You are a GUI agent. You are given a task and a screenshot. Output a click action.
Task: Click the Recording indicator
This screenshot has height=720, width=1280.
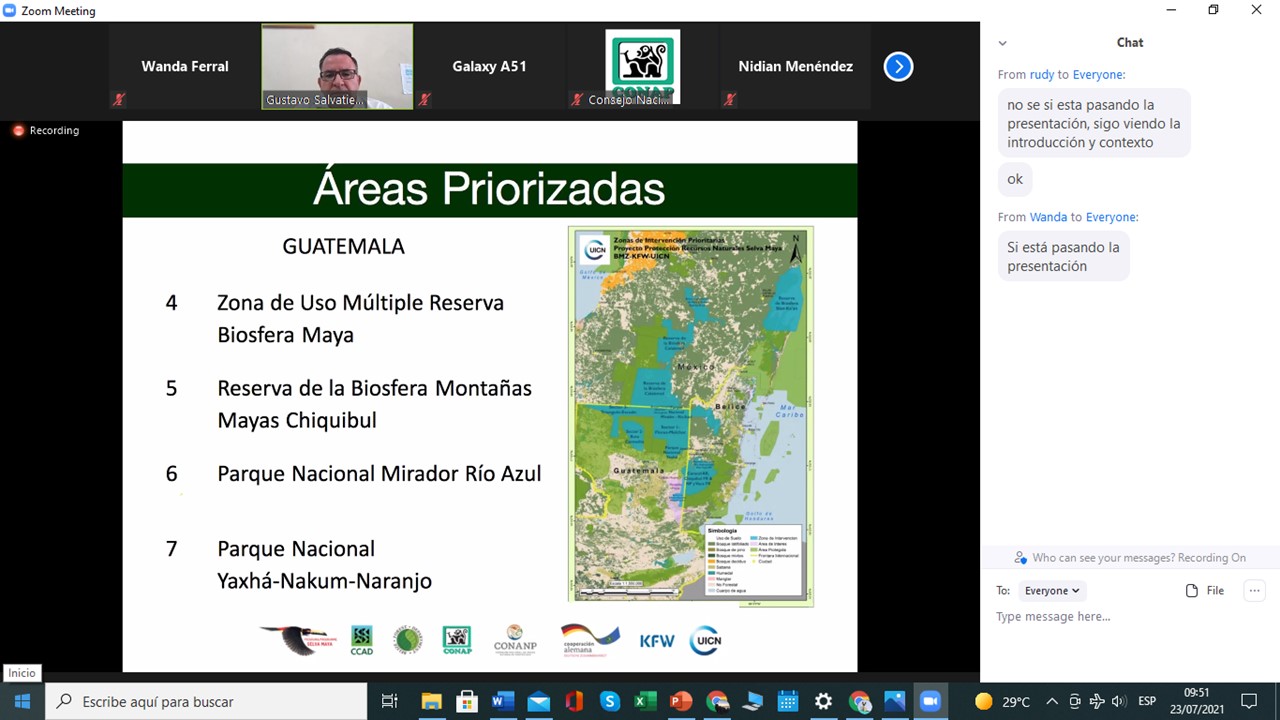pyautogui.click(x=45, y=131)
